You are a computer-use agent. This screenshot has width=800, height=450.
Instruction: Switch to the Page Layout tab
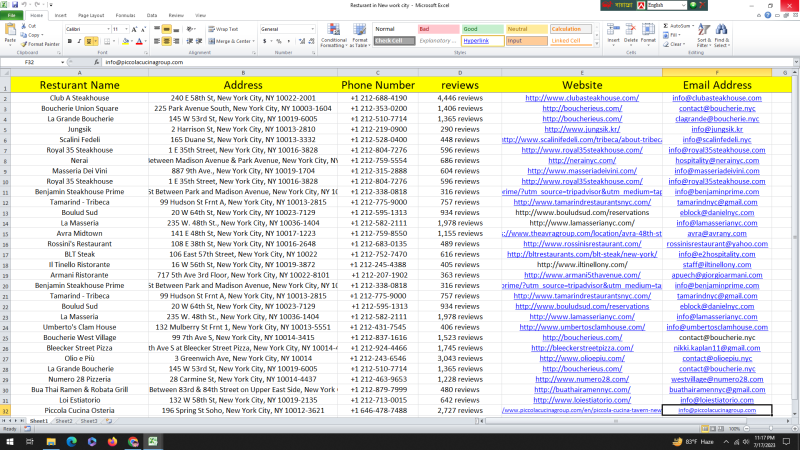[x=91, y=16]
